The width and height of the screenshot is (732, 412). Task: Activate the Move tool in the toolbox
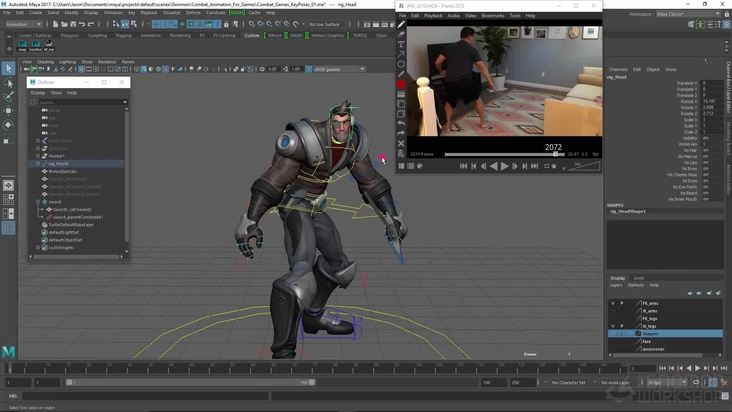point(8,111)
